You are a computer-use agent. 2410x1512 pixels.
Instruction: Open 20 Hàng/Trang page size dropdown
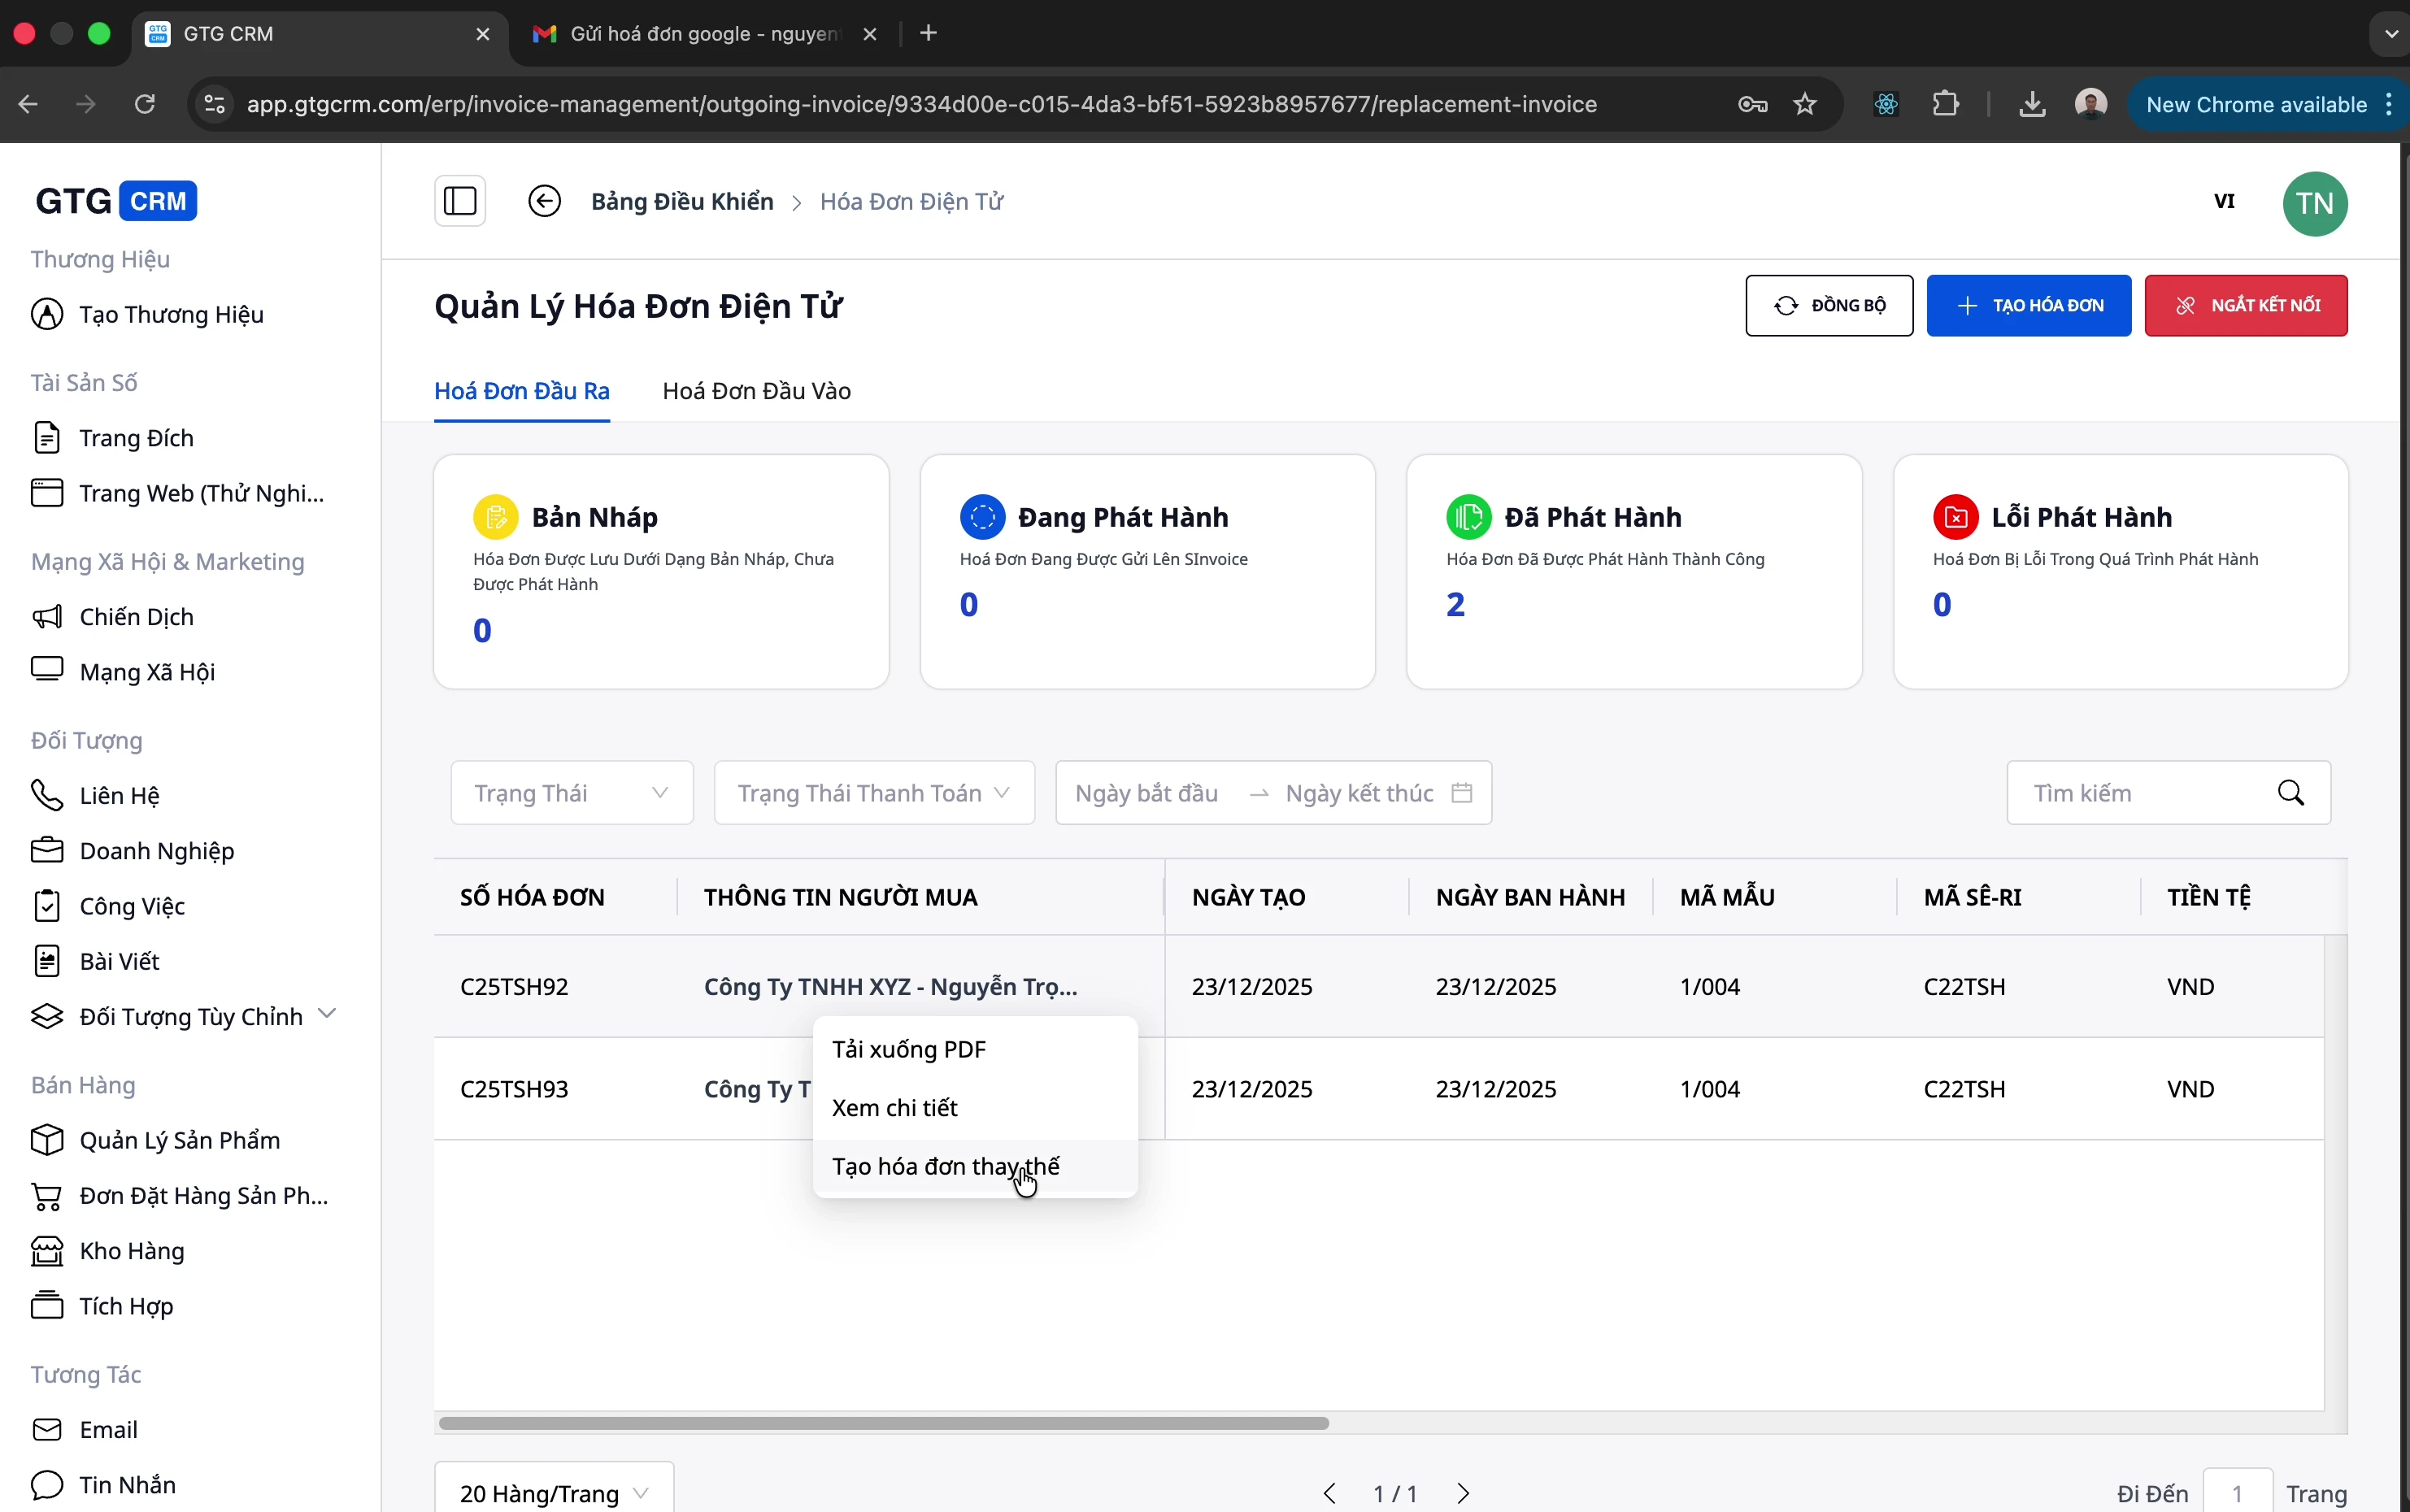pyautogui.click(x=554, y=1493)
